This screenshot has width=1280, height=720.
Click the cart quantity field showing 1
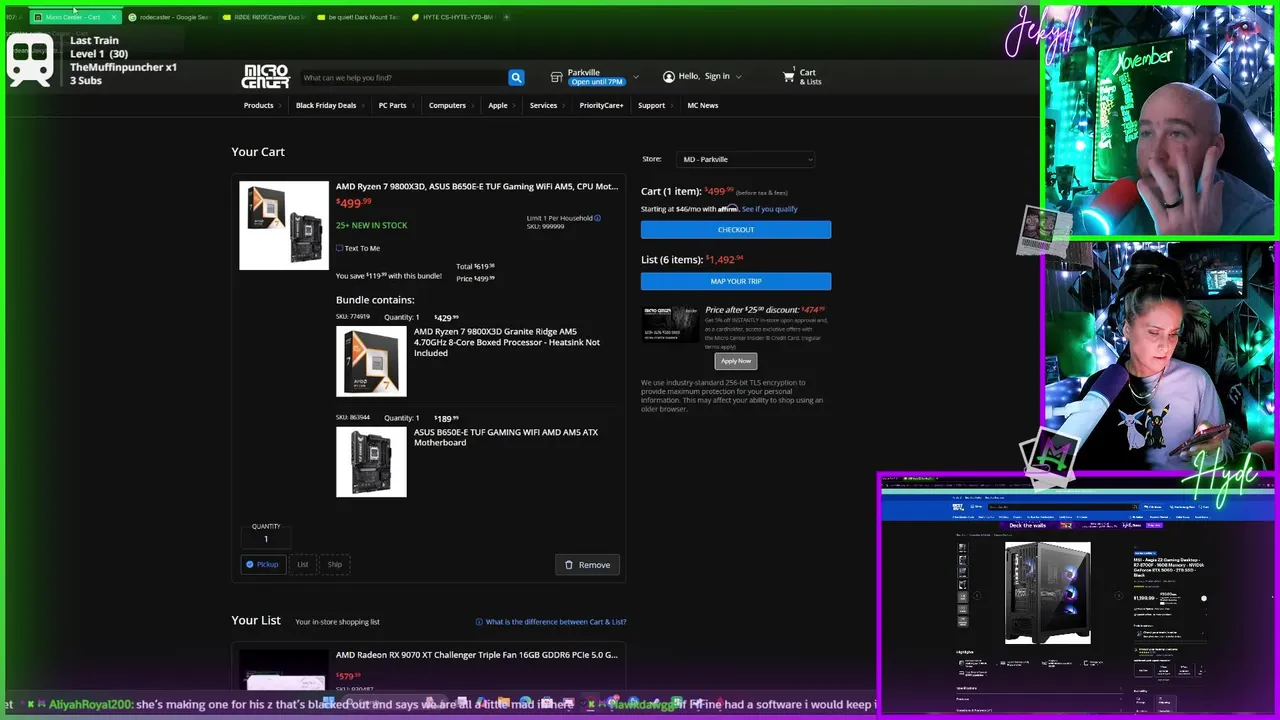(x=266, y=539)
